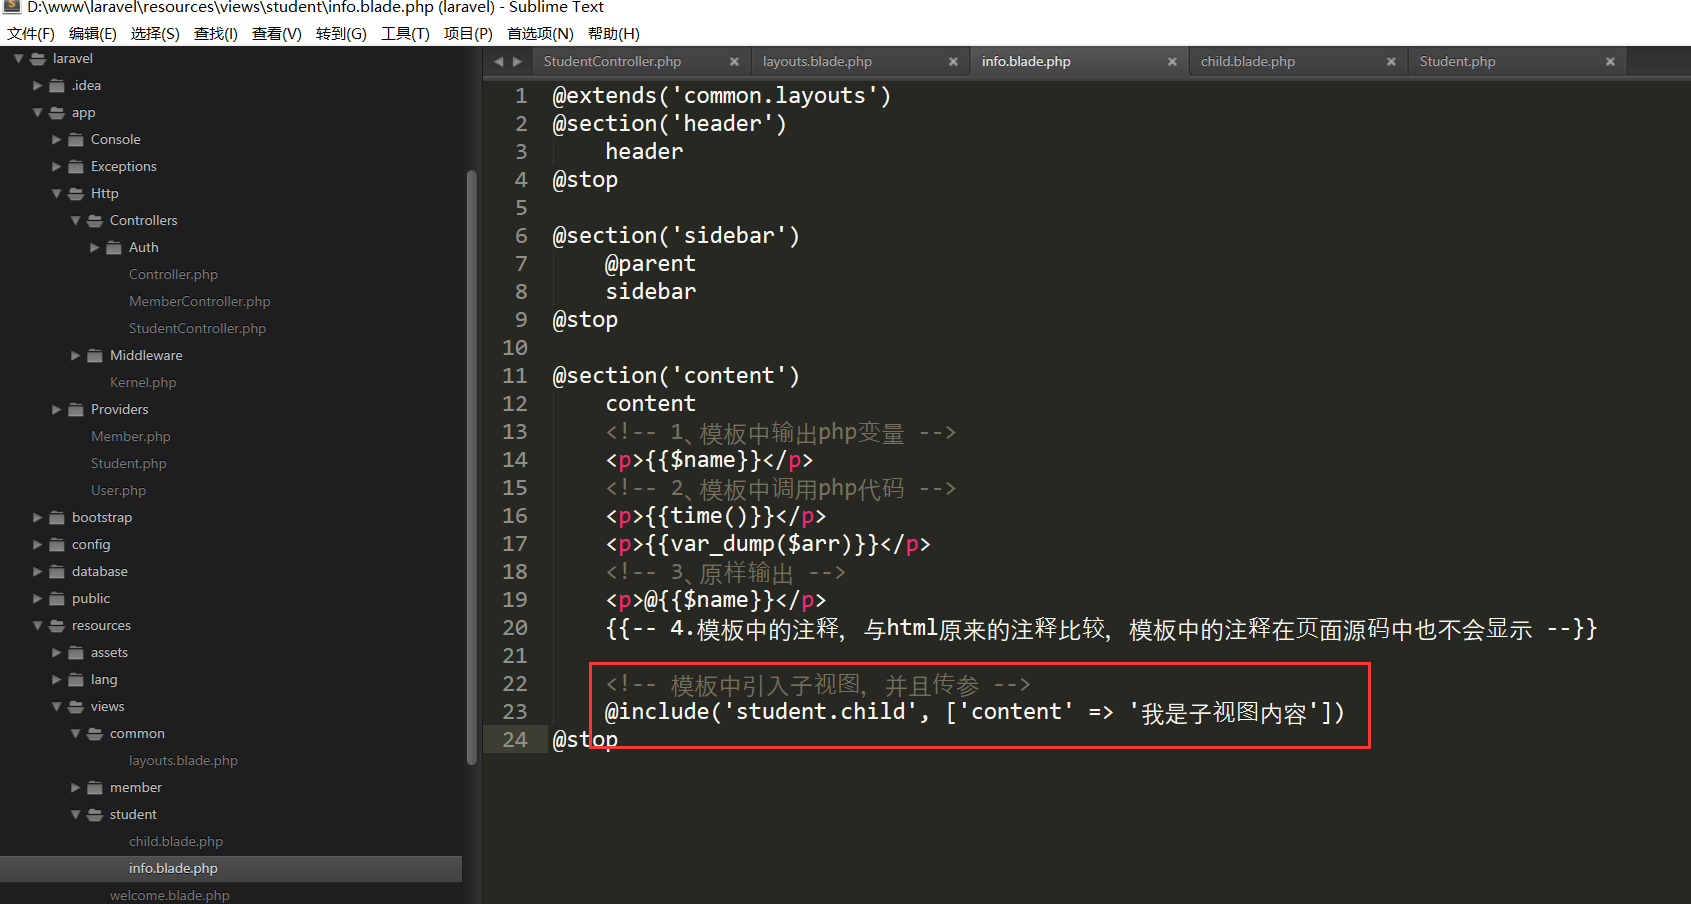
Task: Open Member.php in the sidebar
Action: pyautogui.click(x=130, y=437)
